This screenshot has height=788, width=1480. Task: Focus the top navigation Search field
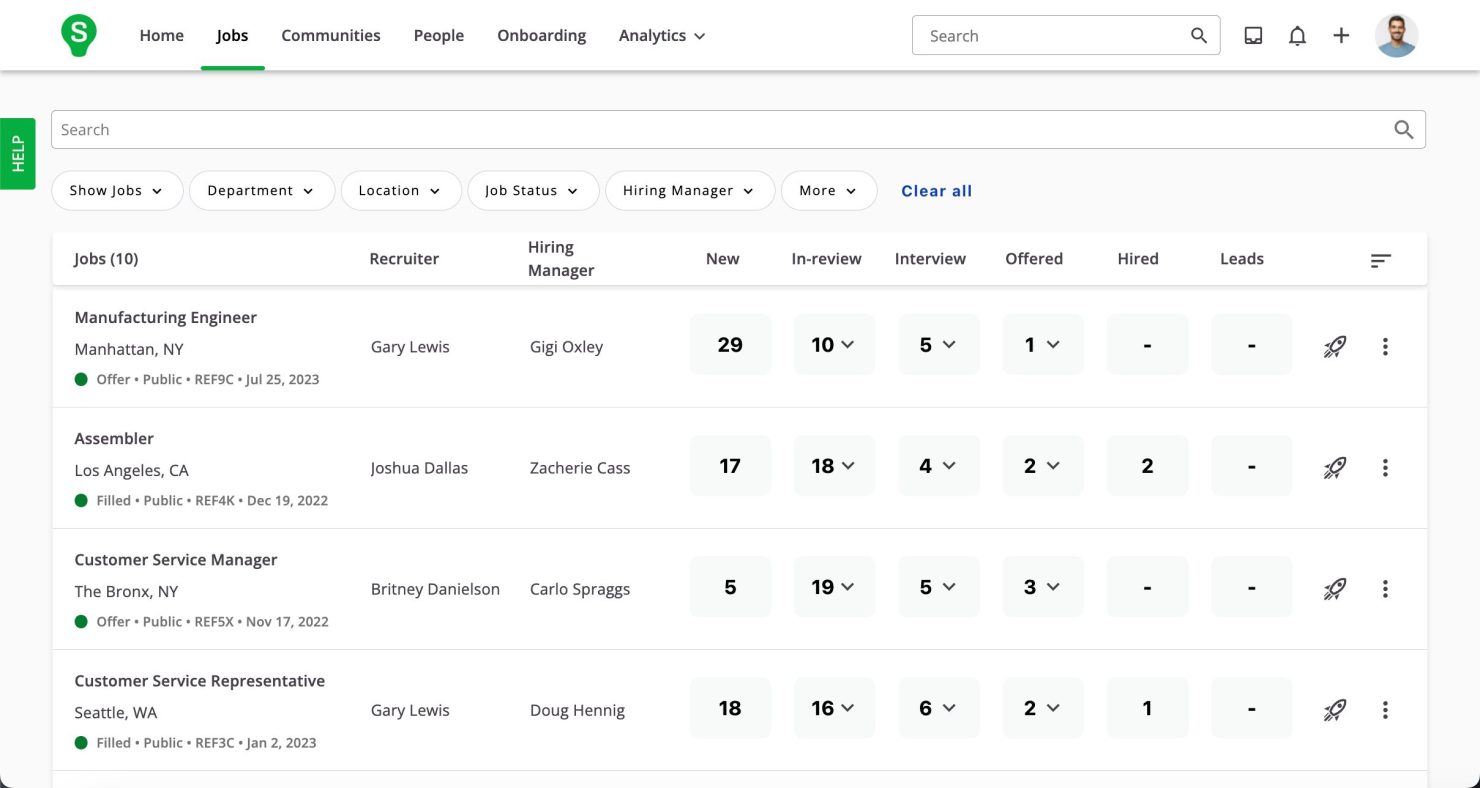1066,36
